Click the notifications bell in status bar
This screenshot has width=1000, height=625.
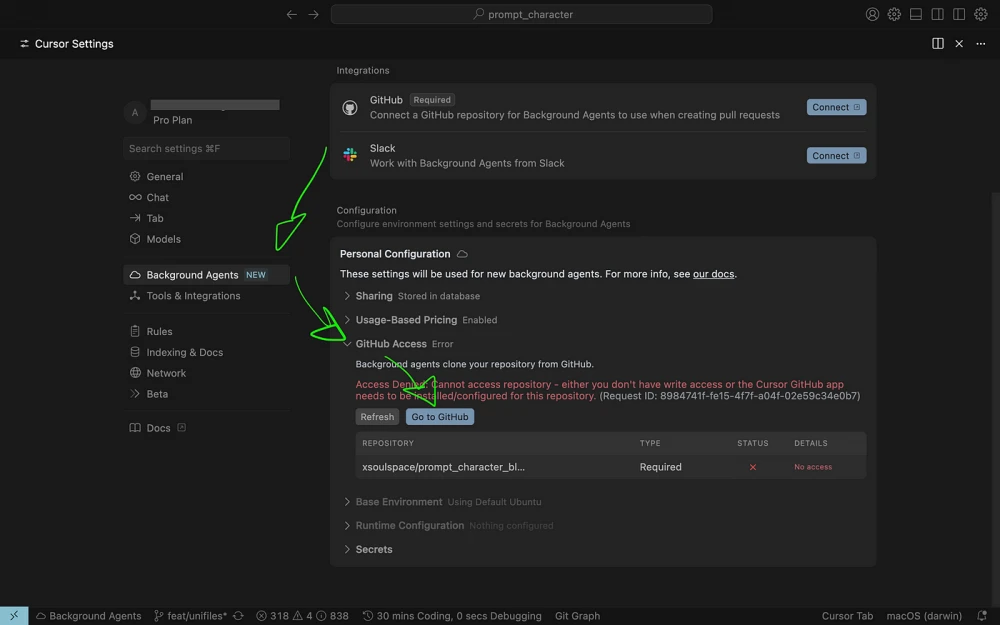coord(983,616)
